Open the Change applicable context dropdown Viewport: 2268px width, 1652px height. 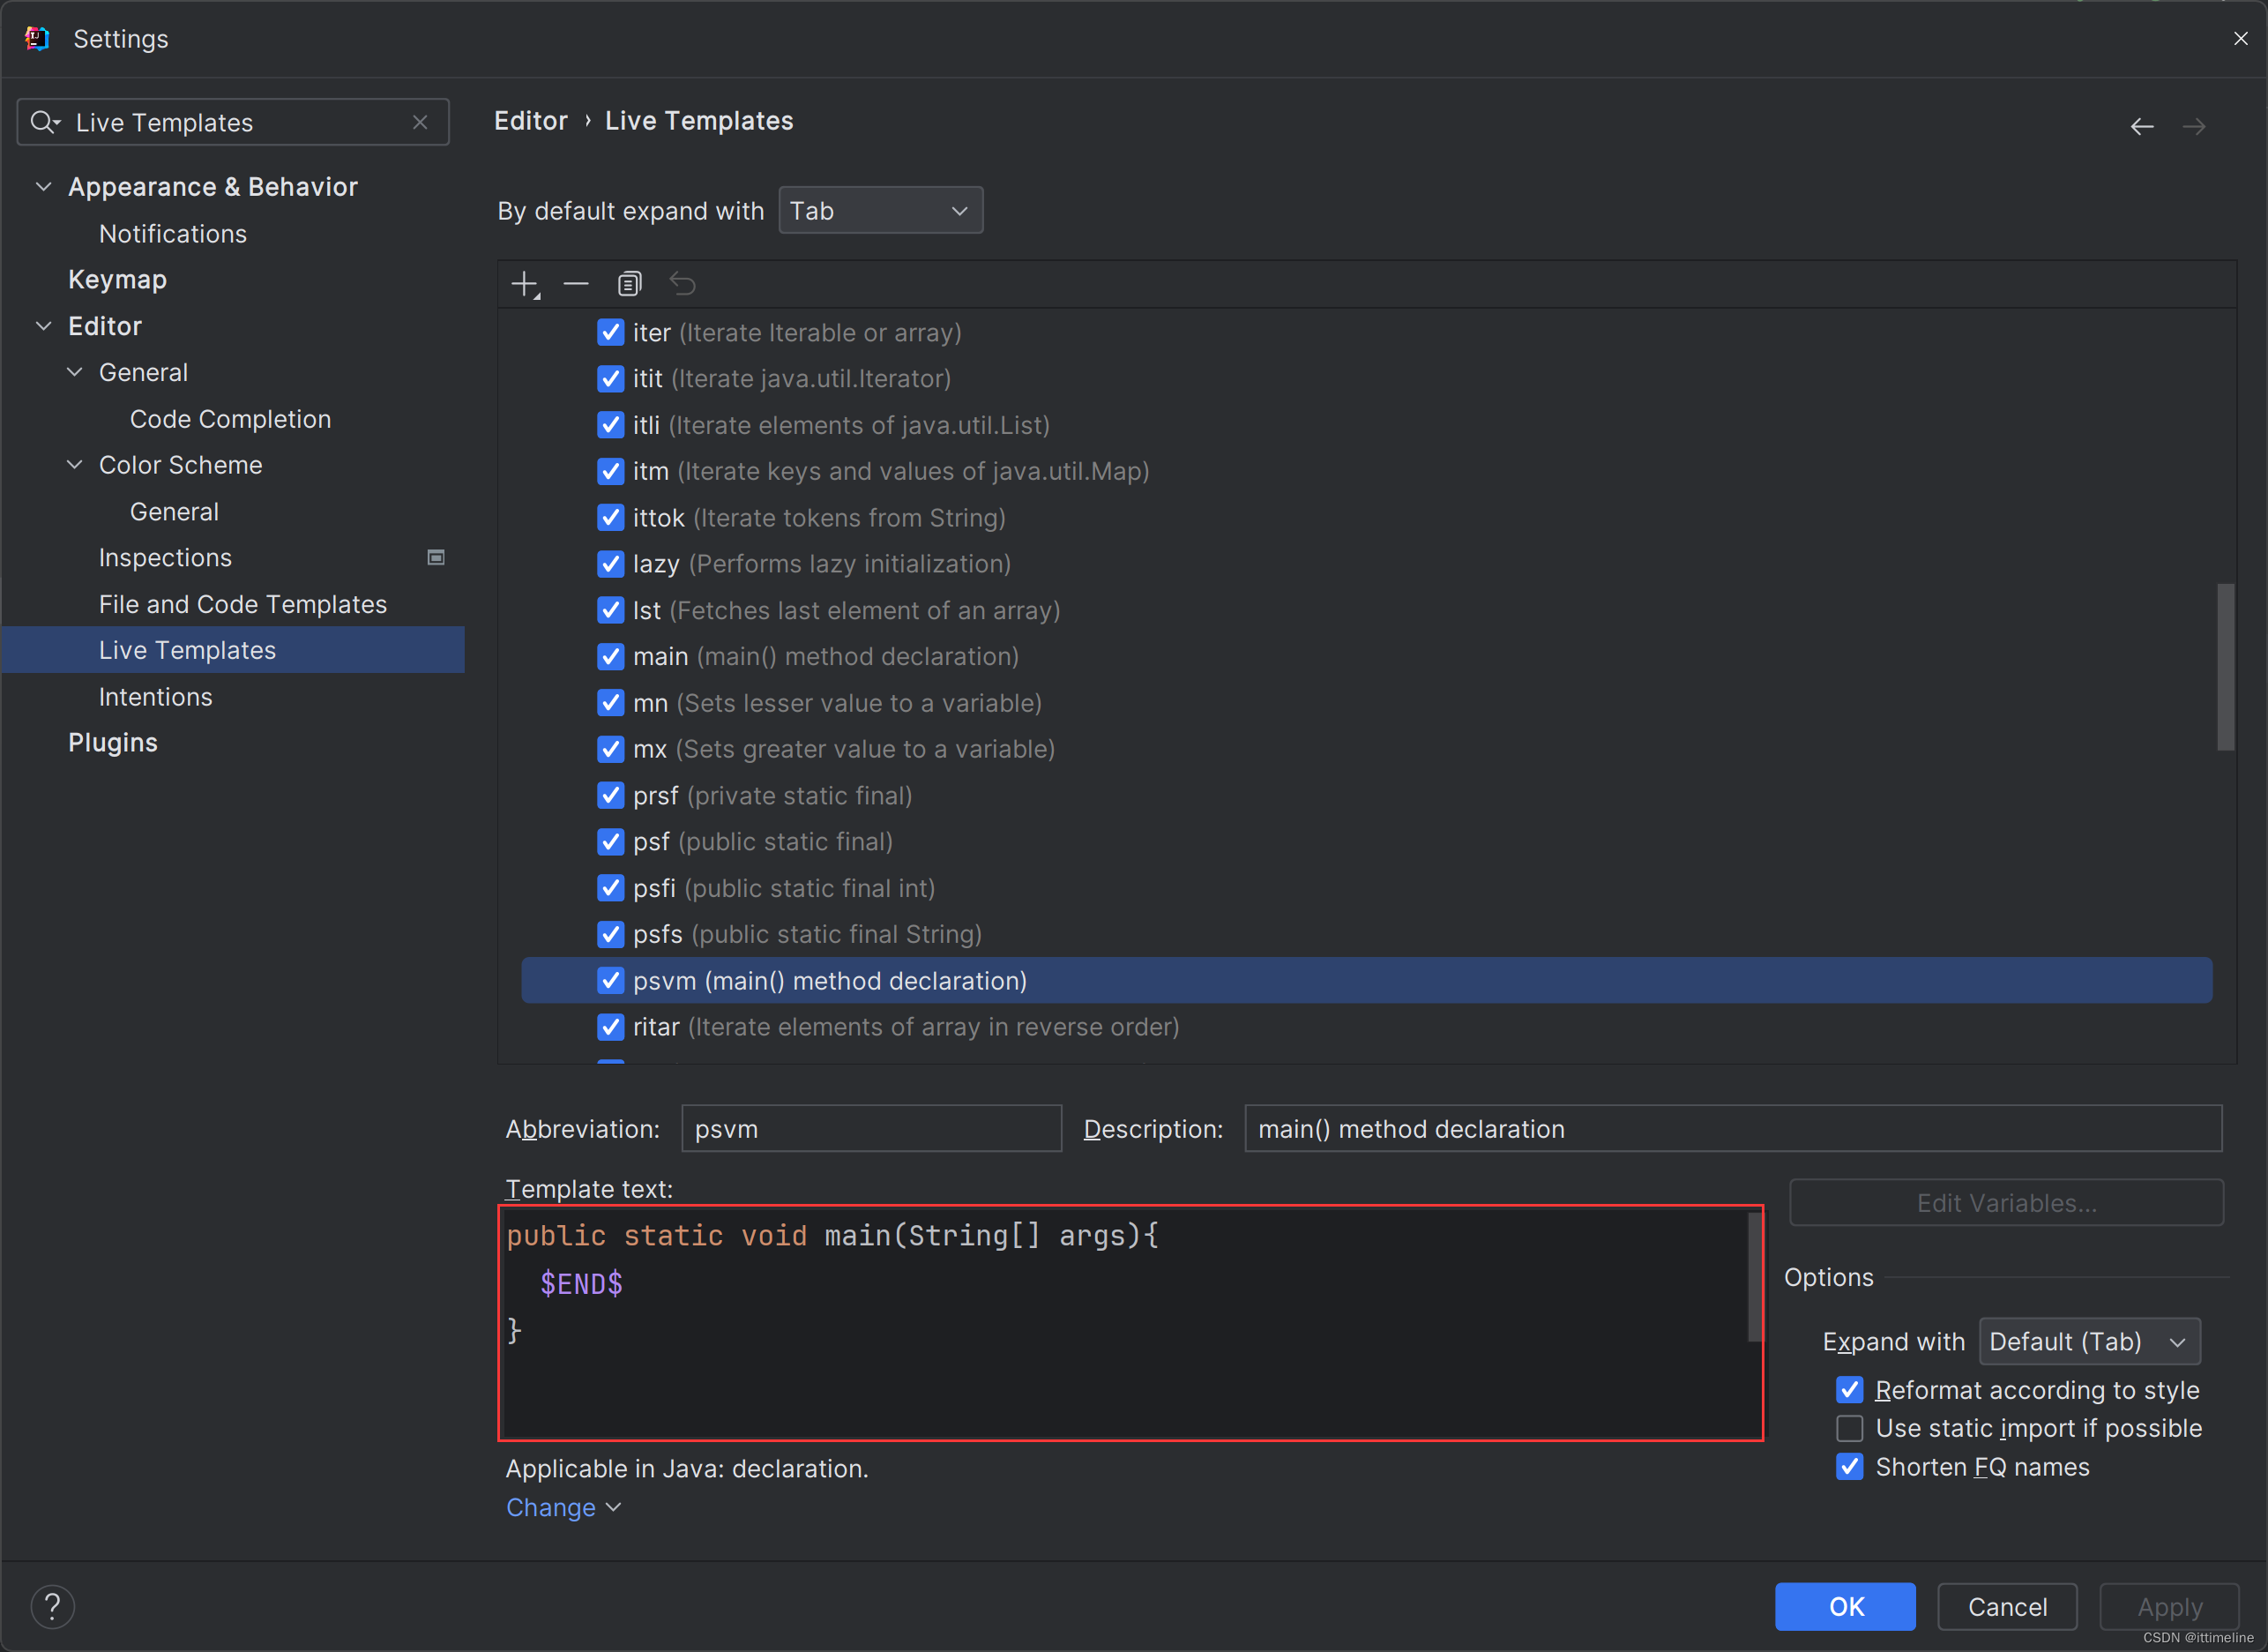pos(563,1507)
